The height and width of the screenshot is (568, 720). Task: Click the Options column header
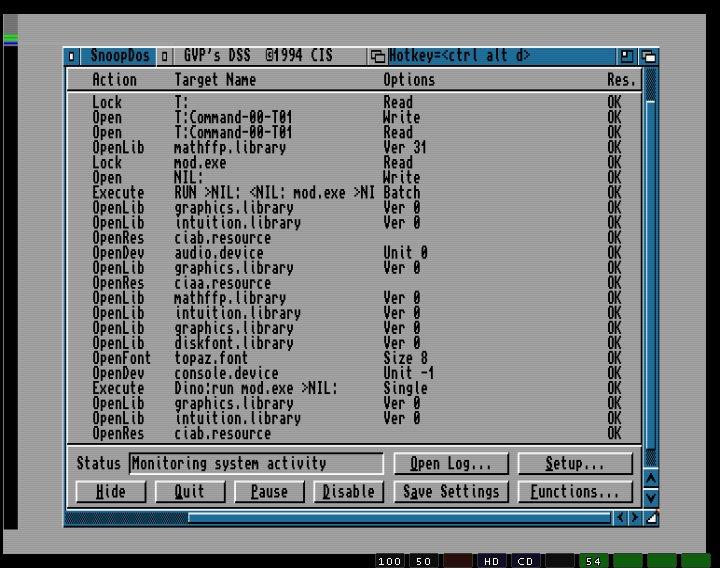tap(409, 80)
